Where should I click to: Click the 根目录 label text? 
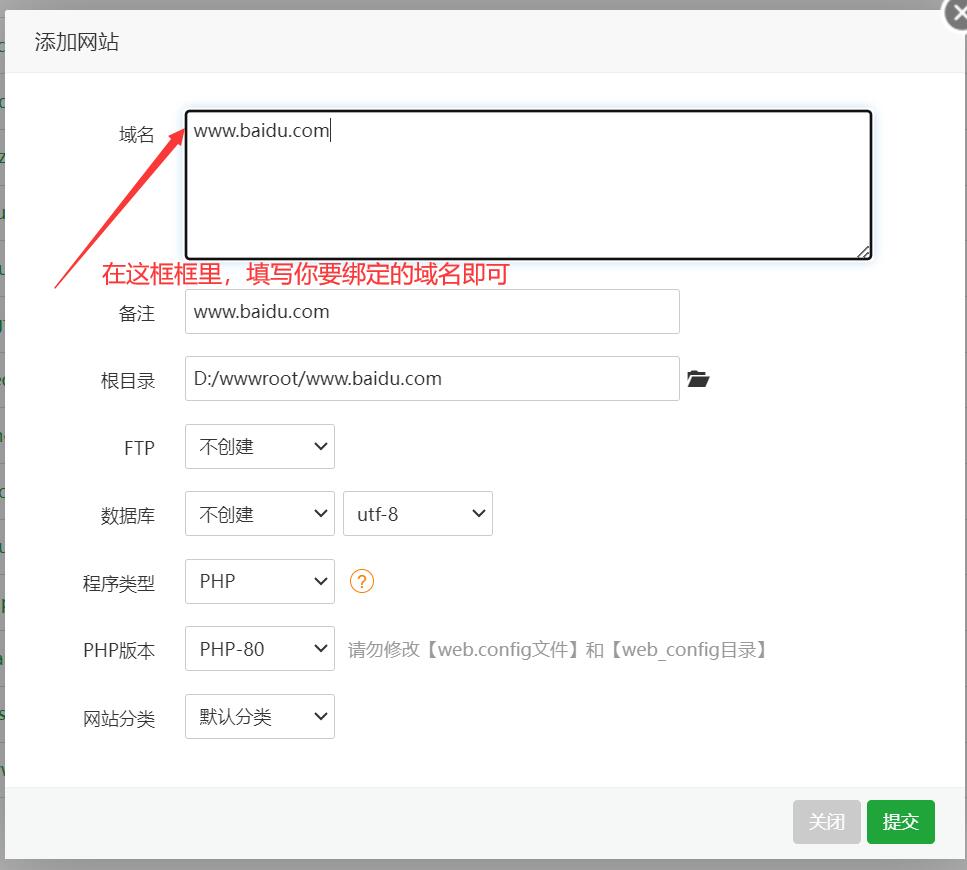128,380
